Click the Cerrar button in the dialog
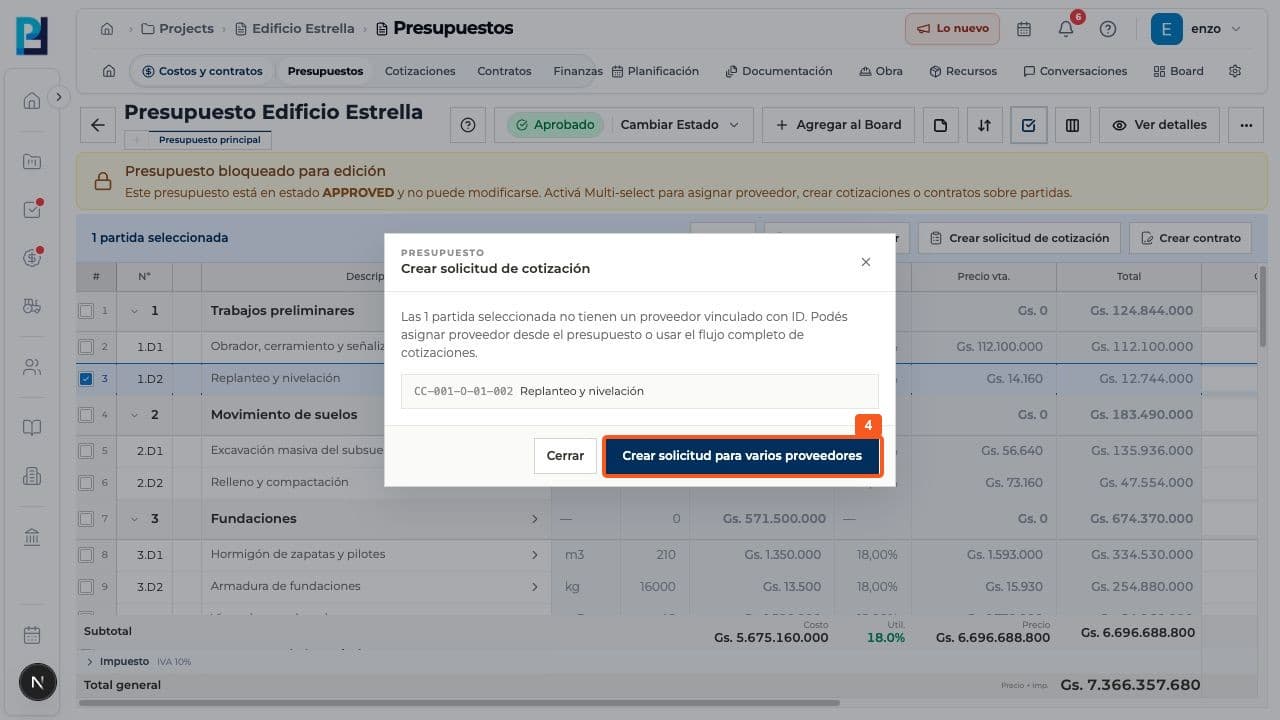 coord(565,456)
